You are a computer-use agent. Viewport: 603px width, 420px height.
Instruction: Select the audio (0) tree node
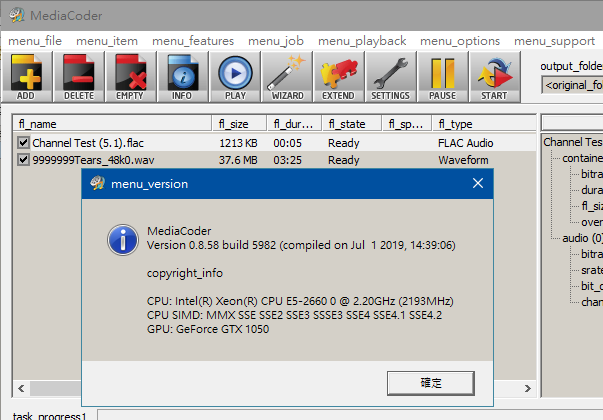pyautogui.click(x=582, y=238)
